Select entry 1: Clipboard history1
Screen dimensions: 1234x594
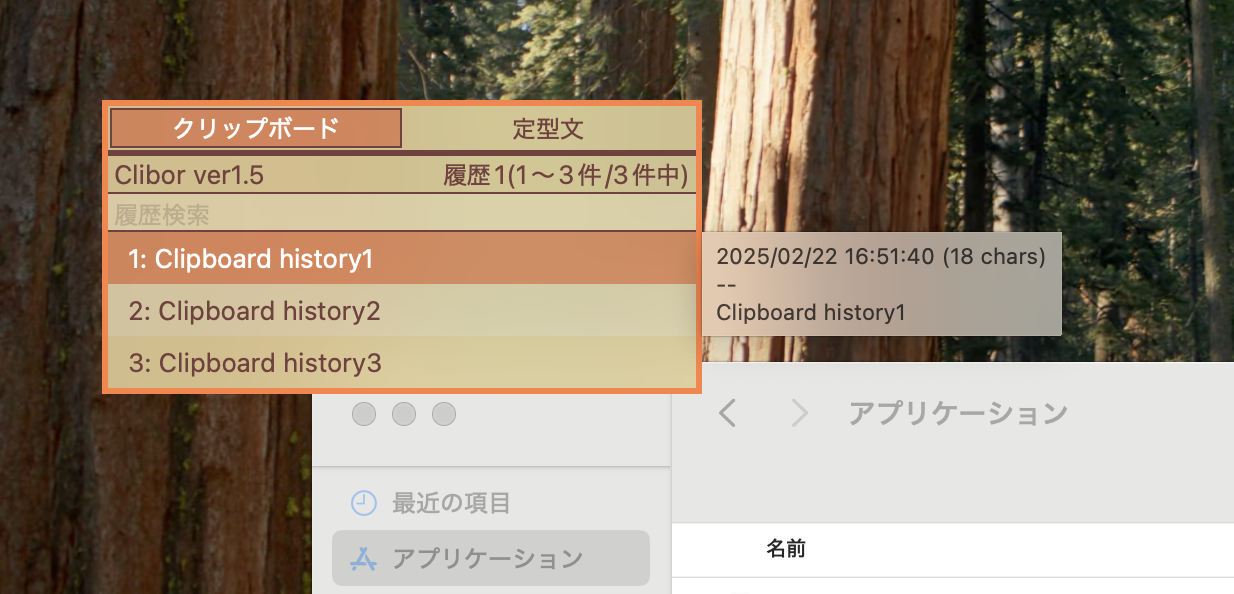coord(402,259)
